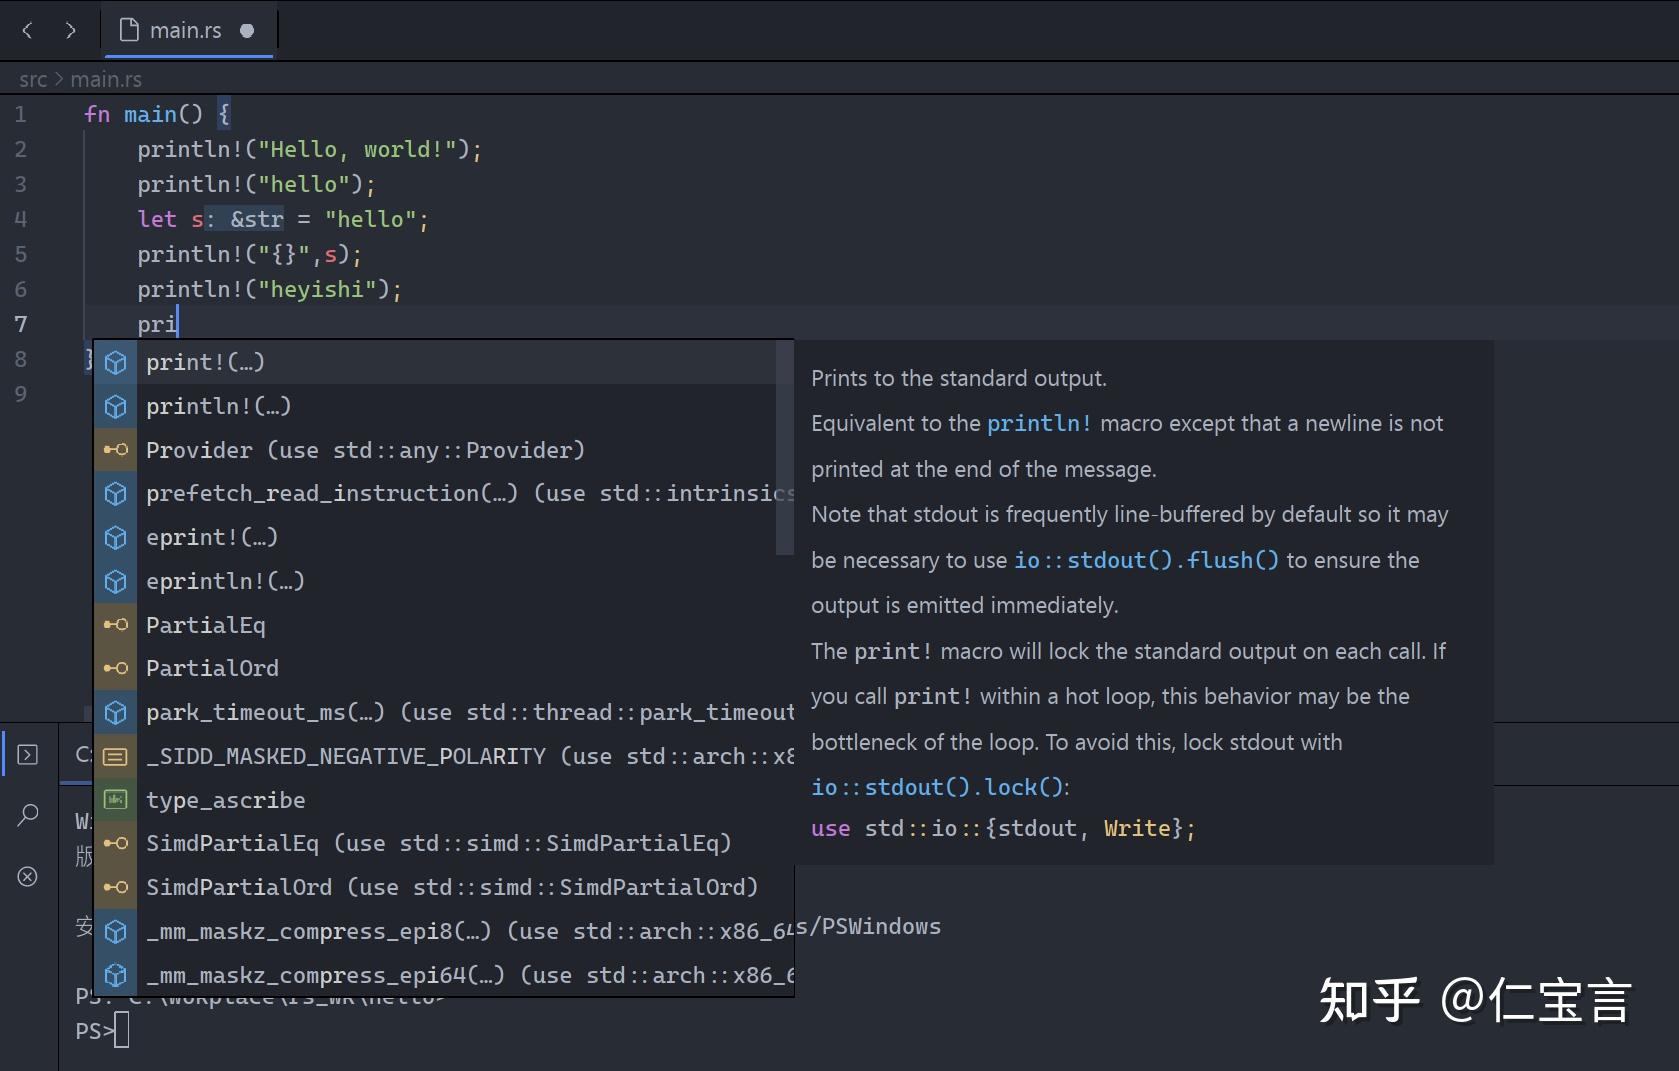This screenshot has width=1679, height=1071.
Task: Click the PartialEq trait icon
Action: tap(116, 625)
